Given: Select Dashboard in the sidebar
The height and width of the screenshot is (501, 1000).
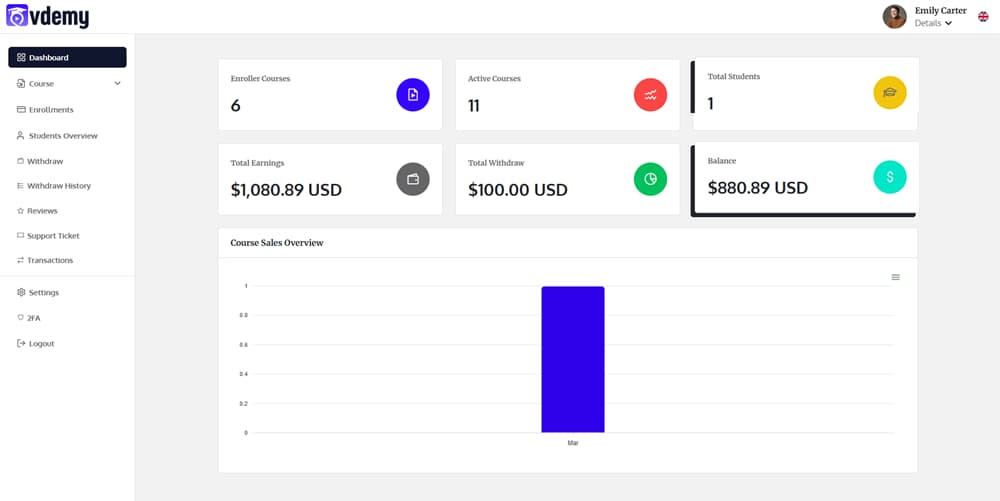Looking at the screenshot, I should pyautogui.click(x=67, y=58).
